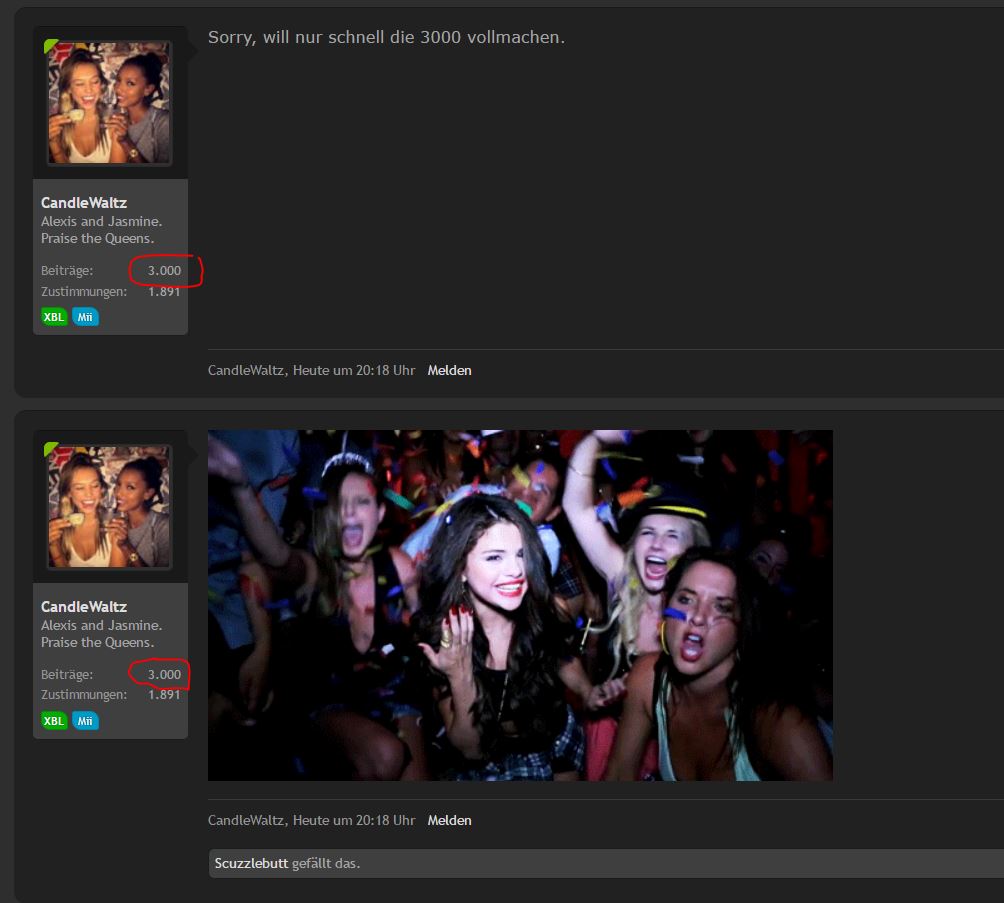Open CandleWaltz avatar in first post

tap(110, 102)
